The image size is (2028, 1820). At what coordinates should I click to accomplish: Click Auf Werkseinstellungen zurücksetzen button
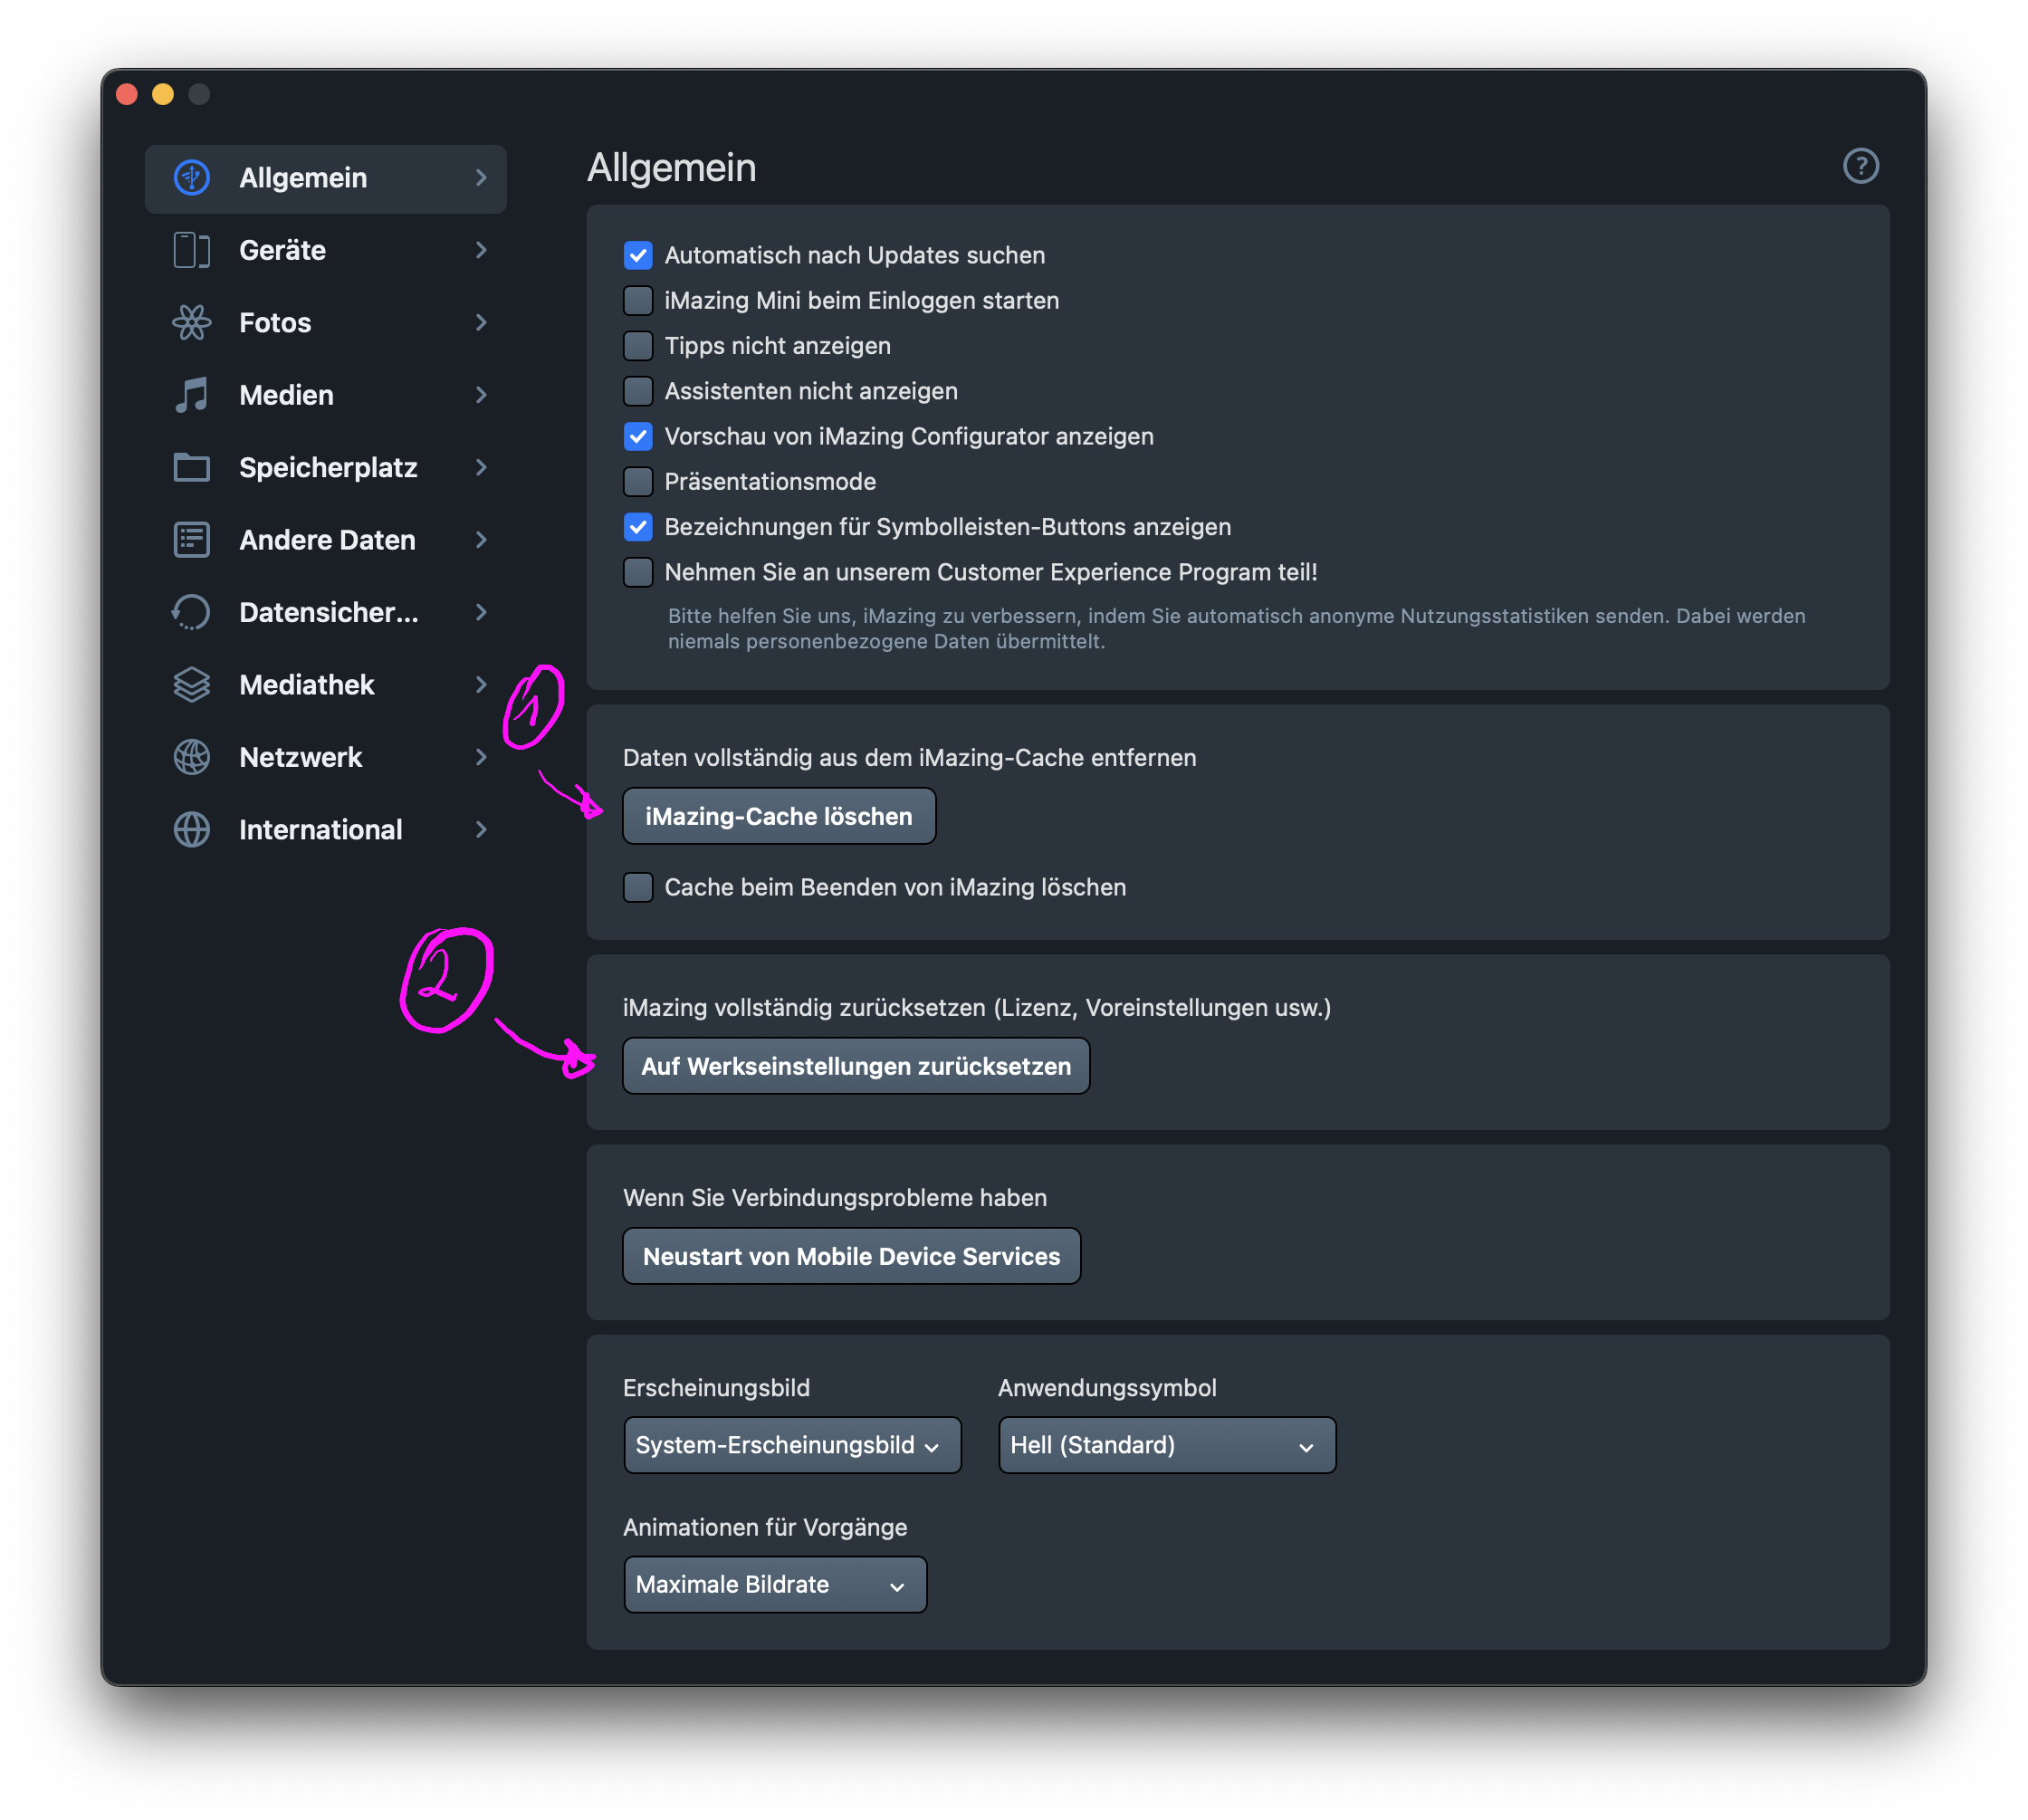(856, 1066)
